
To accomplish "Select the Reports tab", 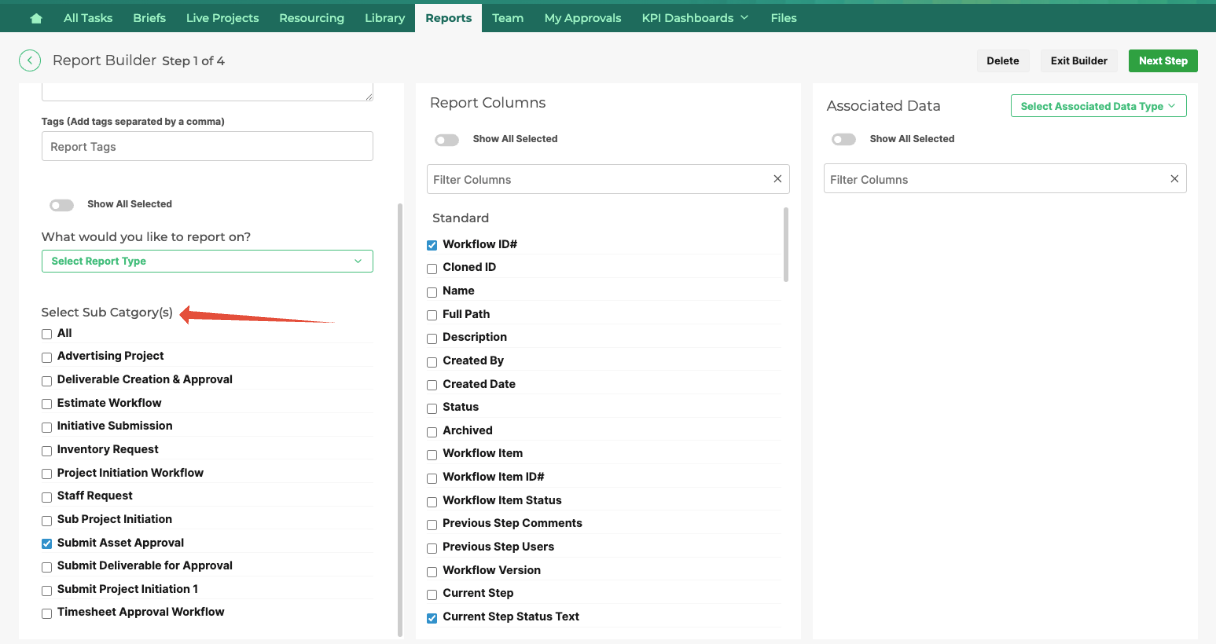I will [448, 18].
